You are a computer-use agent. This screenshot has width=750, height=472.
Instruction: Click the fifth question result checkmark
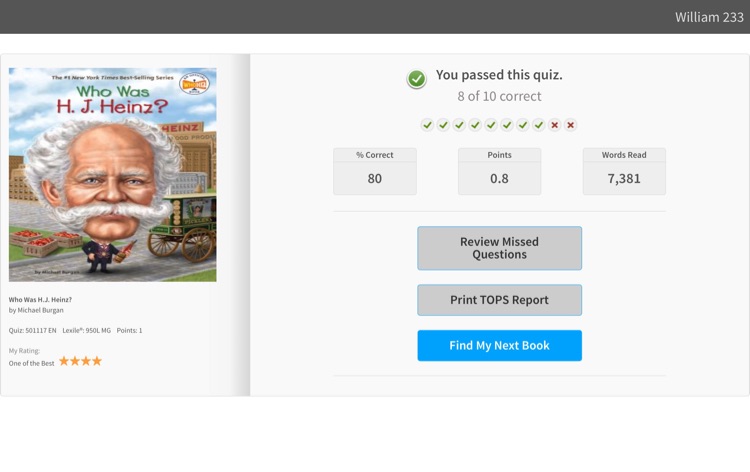click(491, 125)
